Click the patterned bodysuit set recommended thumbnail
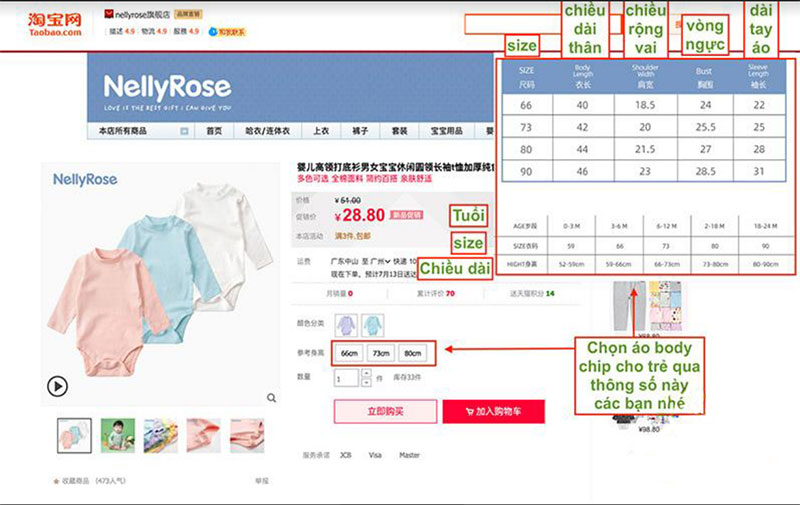800x505 pixels. pyautogui.click(x=665, y=306)
